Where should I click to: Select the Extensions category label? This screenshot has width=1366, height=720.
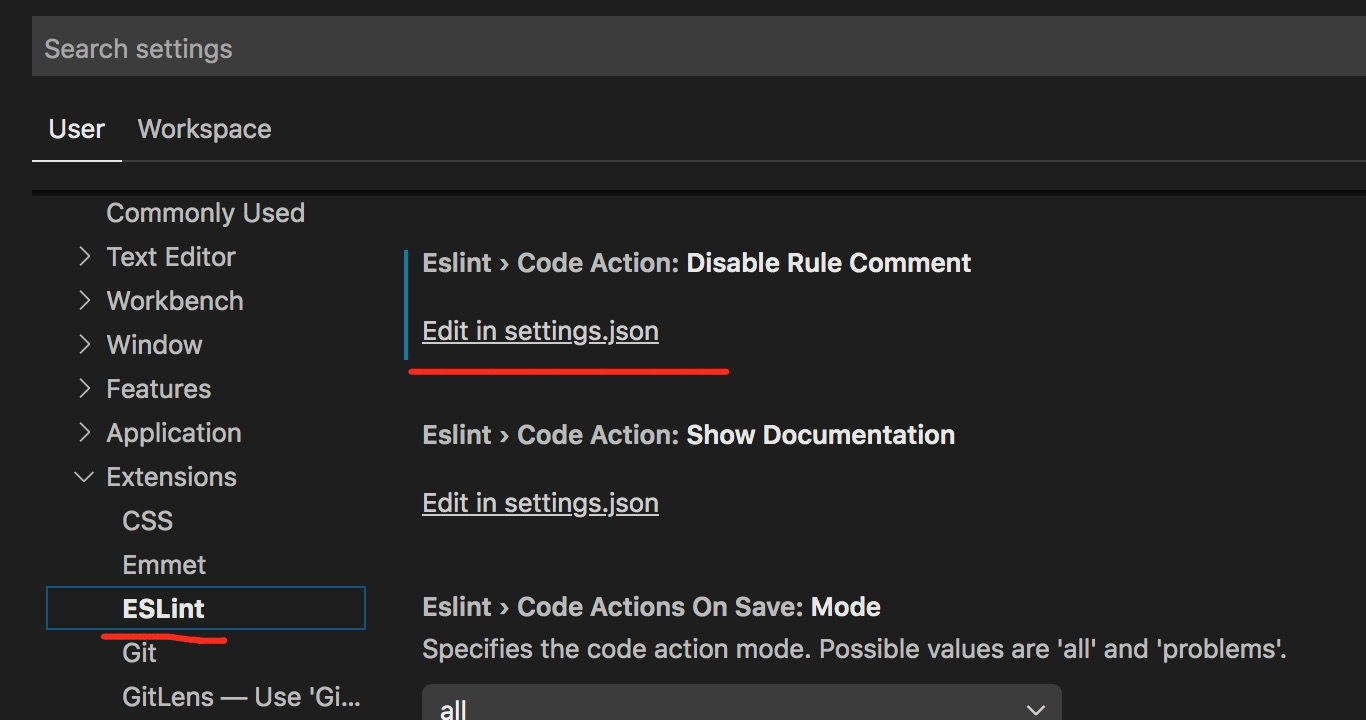pyautogui.click(x=171, y=477)
